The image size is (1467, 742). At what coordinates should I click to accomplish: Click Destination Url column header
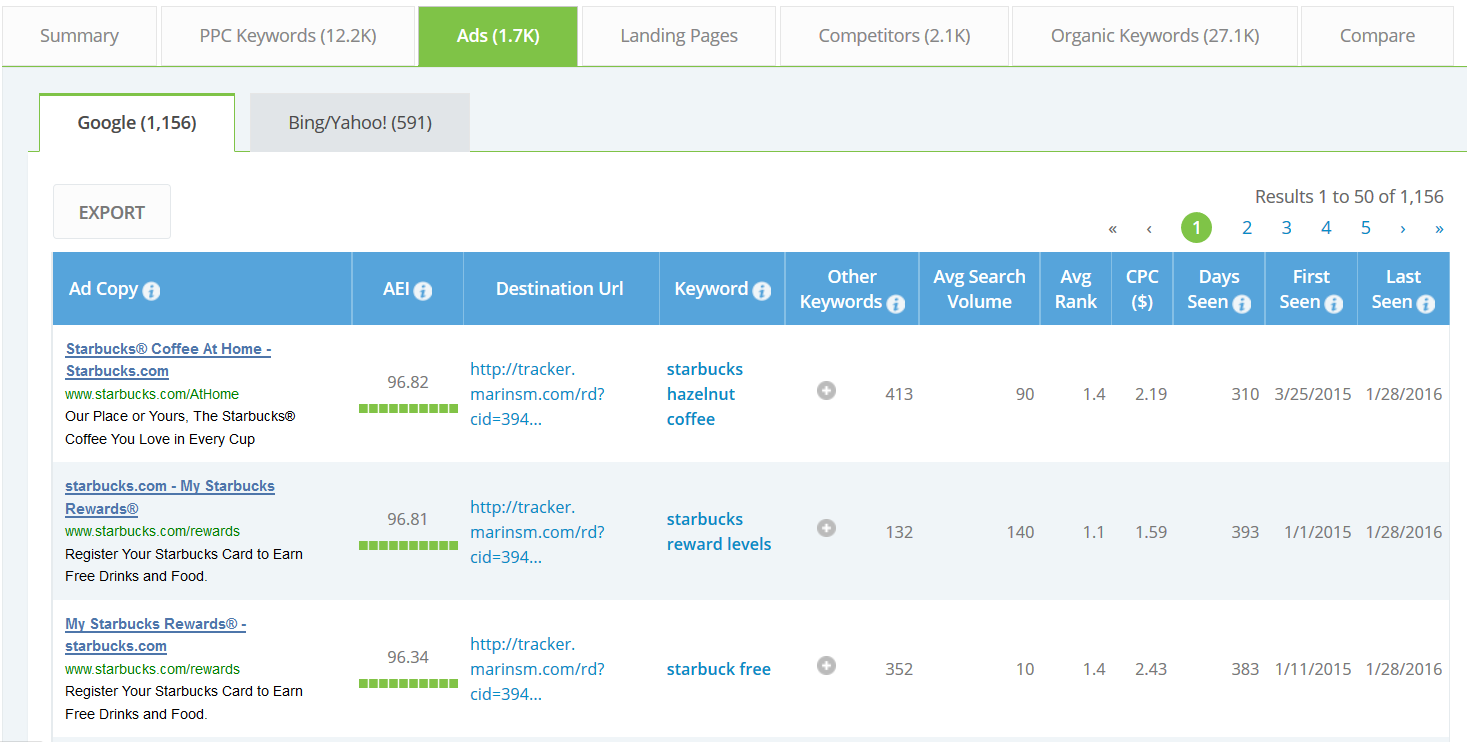[x=560, y=289]
